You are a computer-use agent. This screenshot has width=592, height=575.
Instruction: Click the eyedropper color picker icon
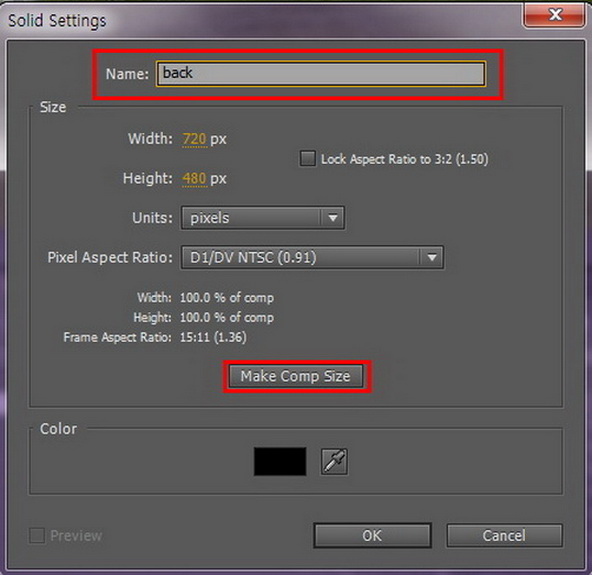click(x=334, y=461)
